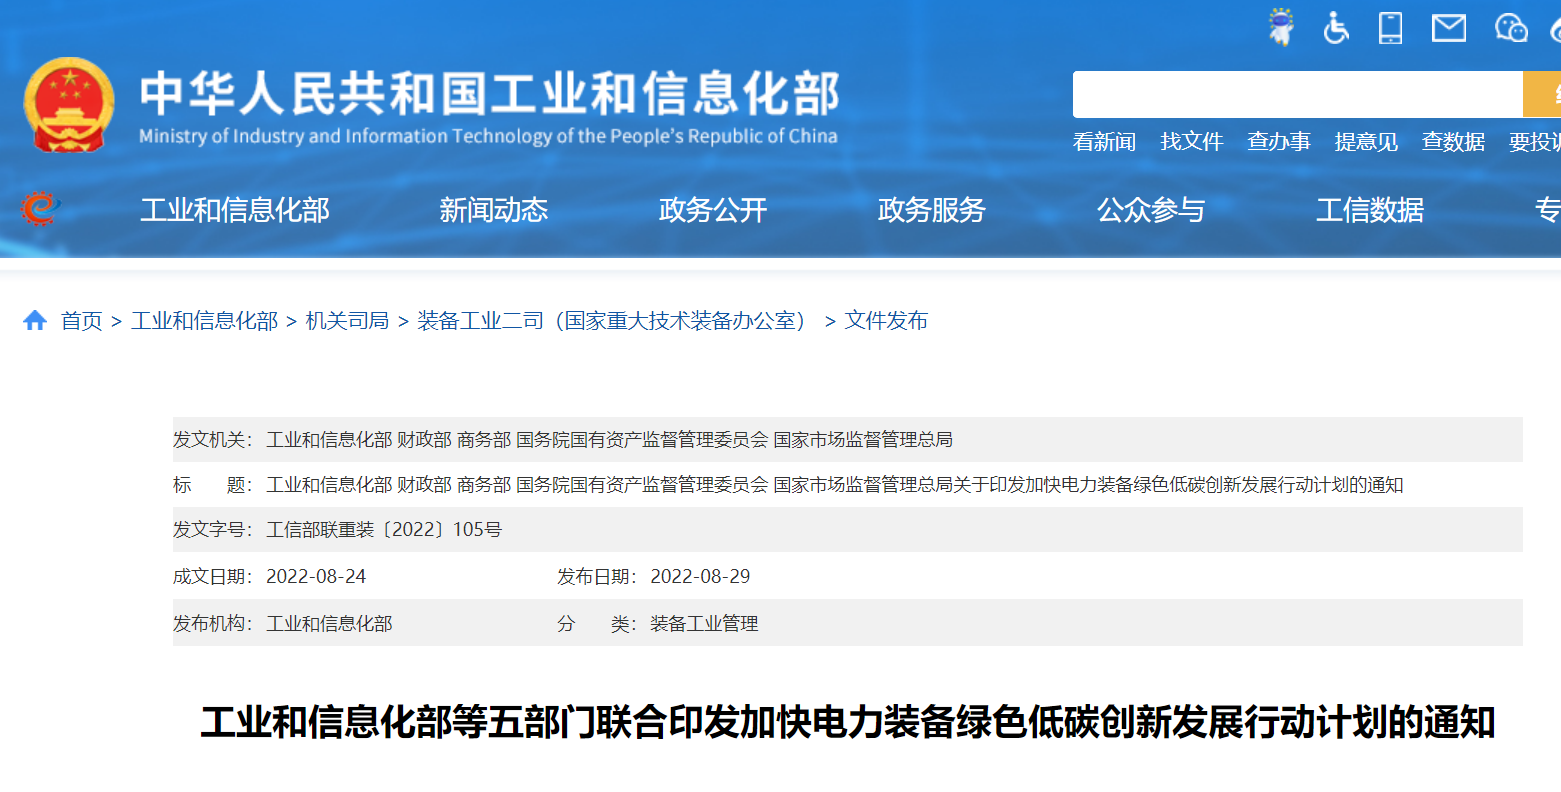Open 工业和信息化部 breadcrumb link

204,321
